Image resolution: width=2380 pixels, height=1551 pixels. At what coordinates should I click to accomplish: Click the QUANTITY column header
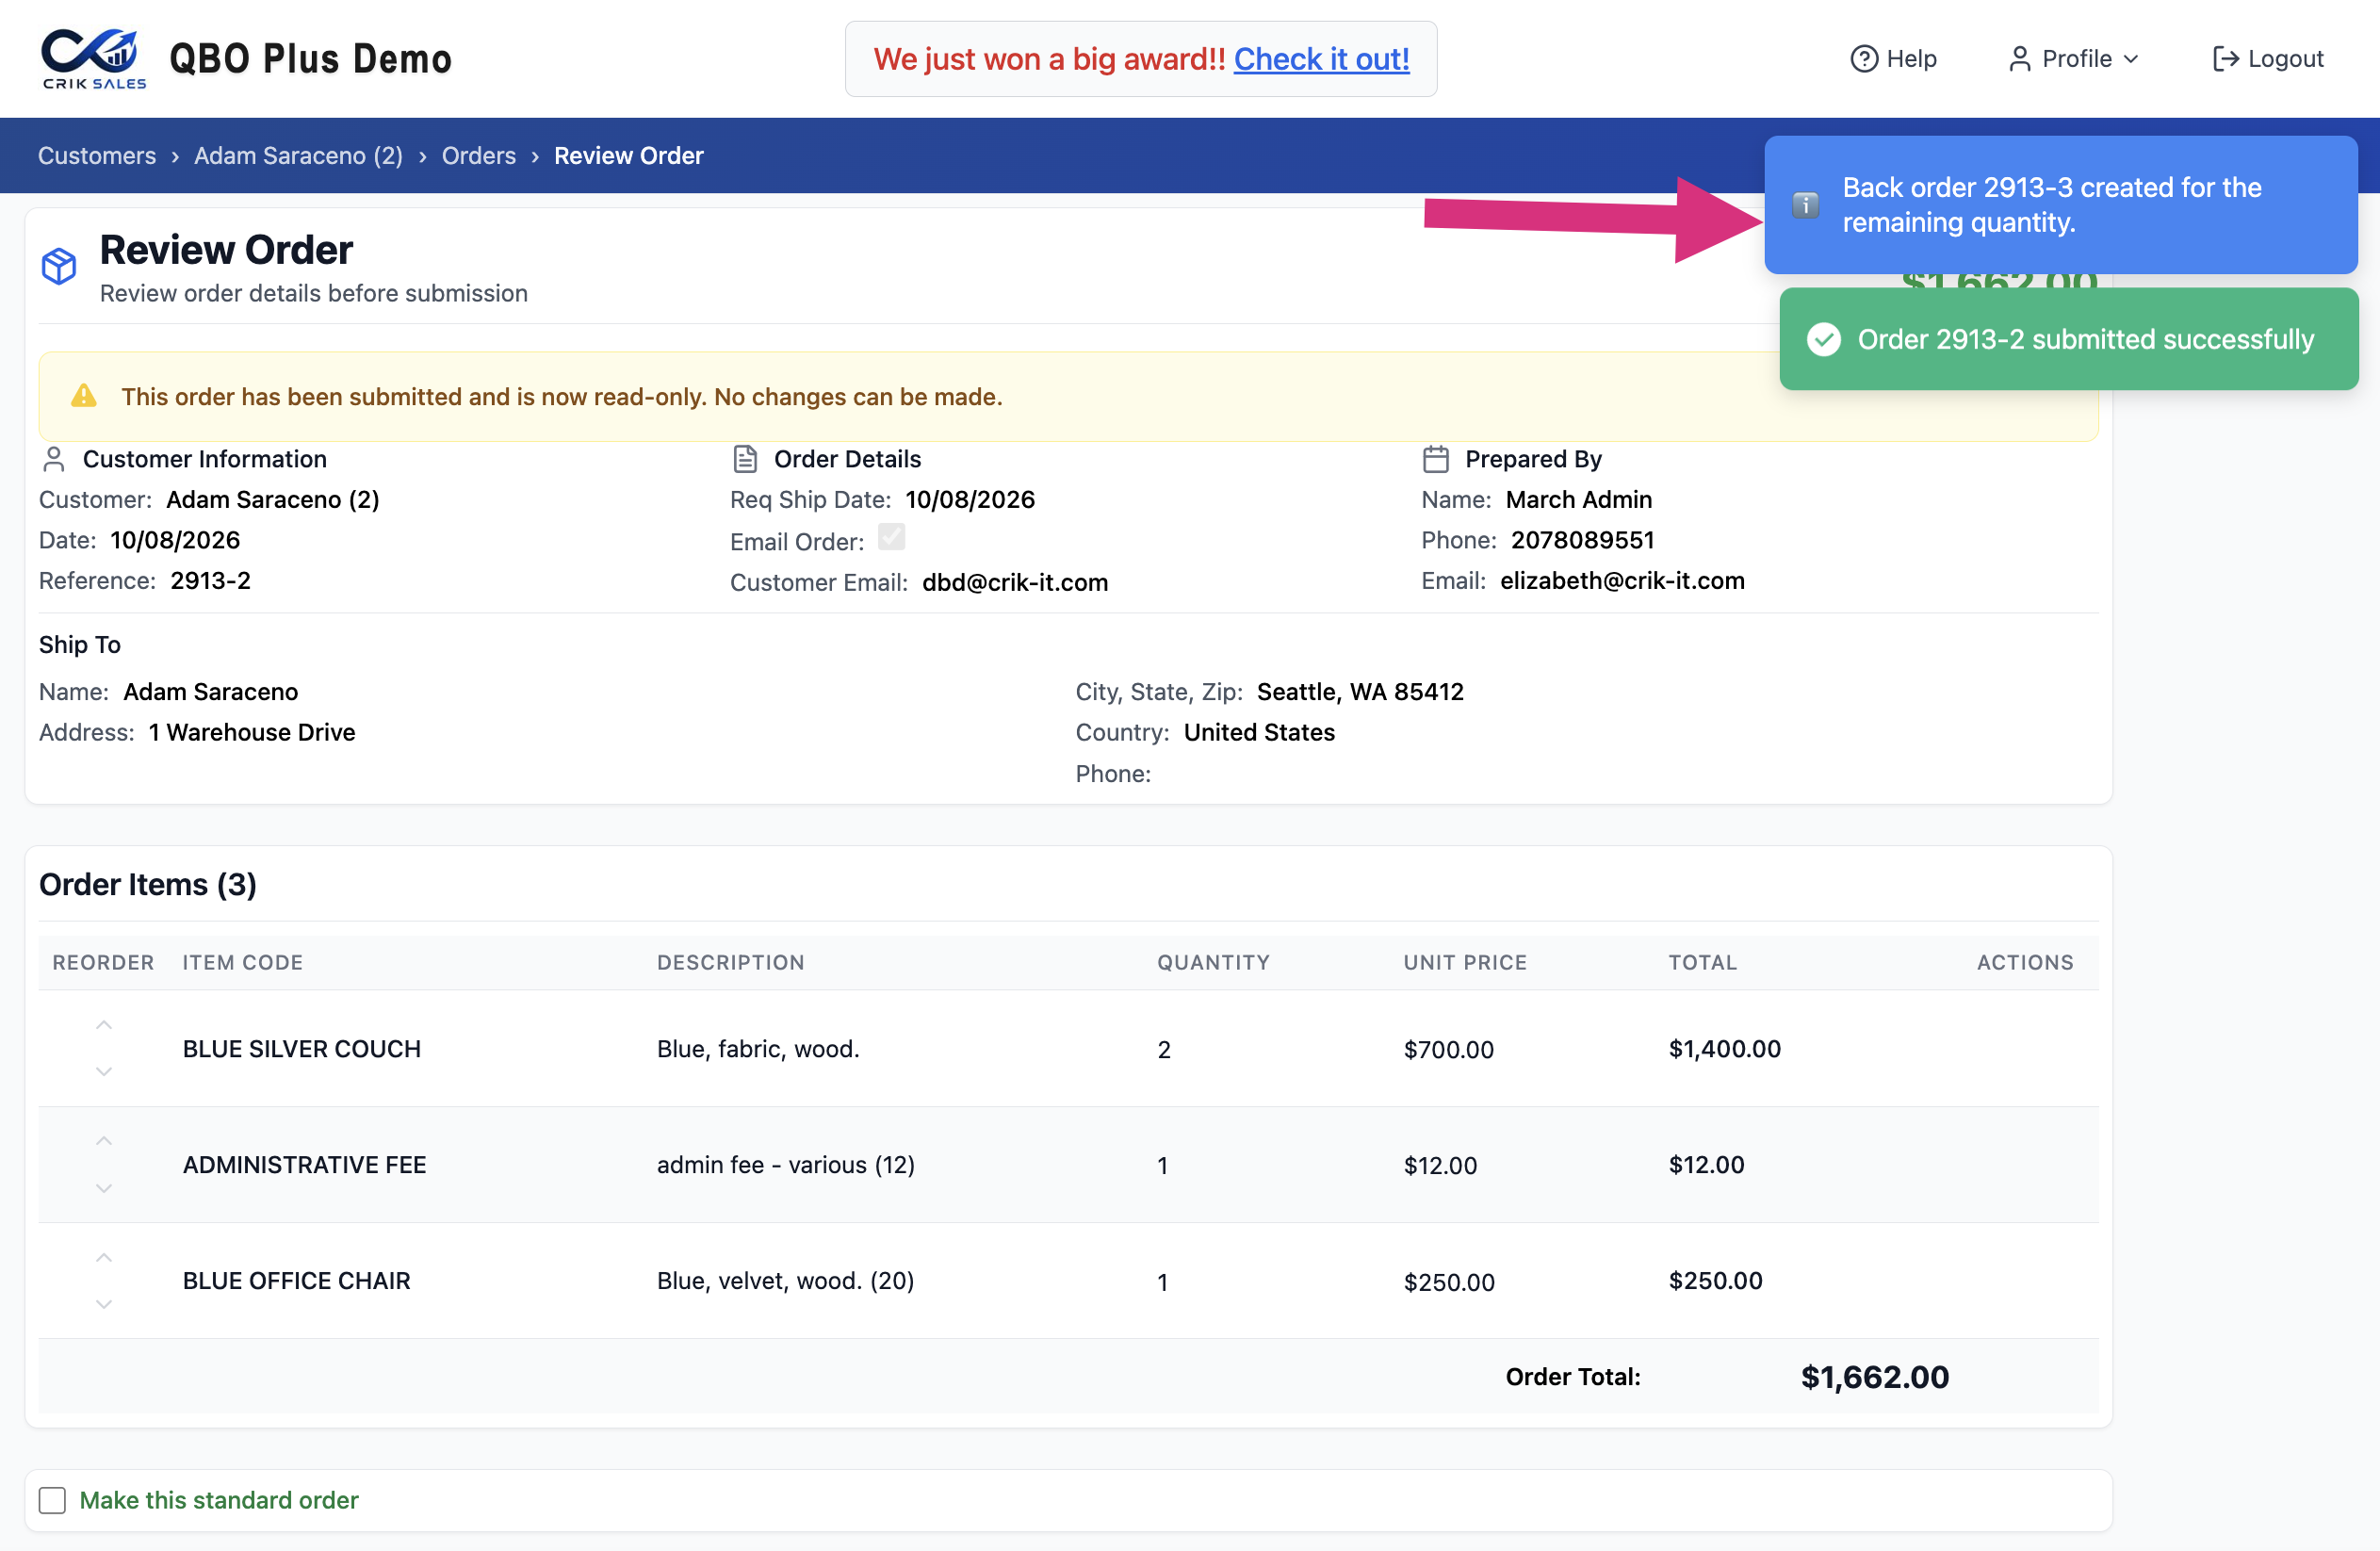1213,962
